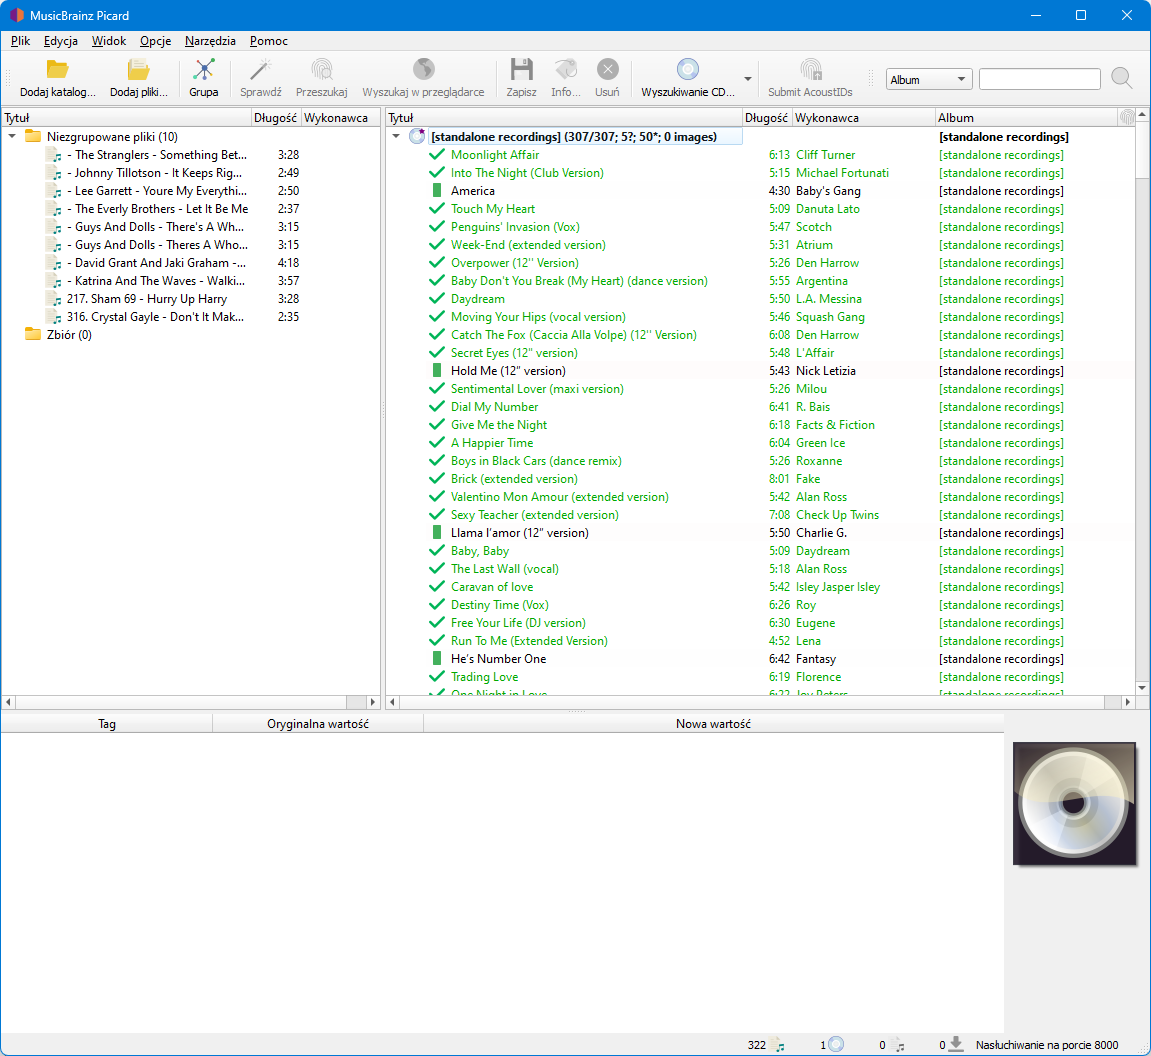Click the Grupa cluster icon
The width and height of the screenshot is (1151, 1056).
point(203,70)
